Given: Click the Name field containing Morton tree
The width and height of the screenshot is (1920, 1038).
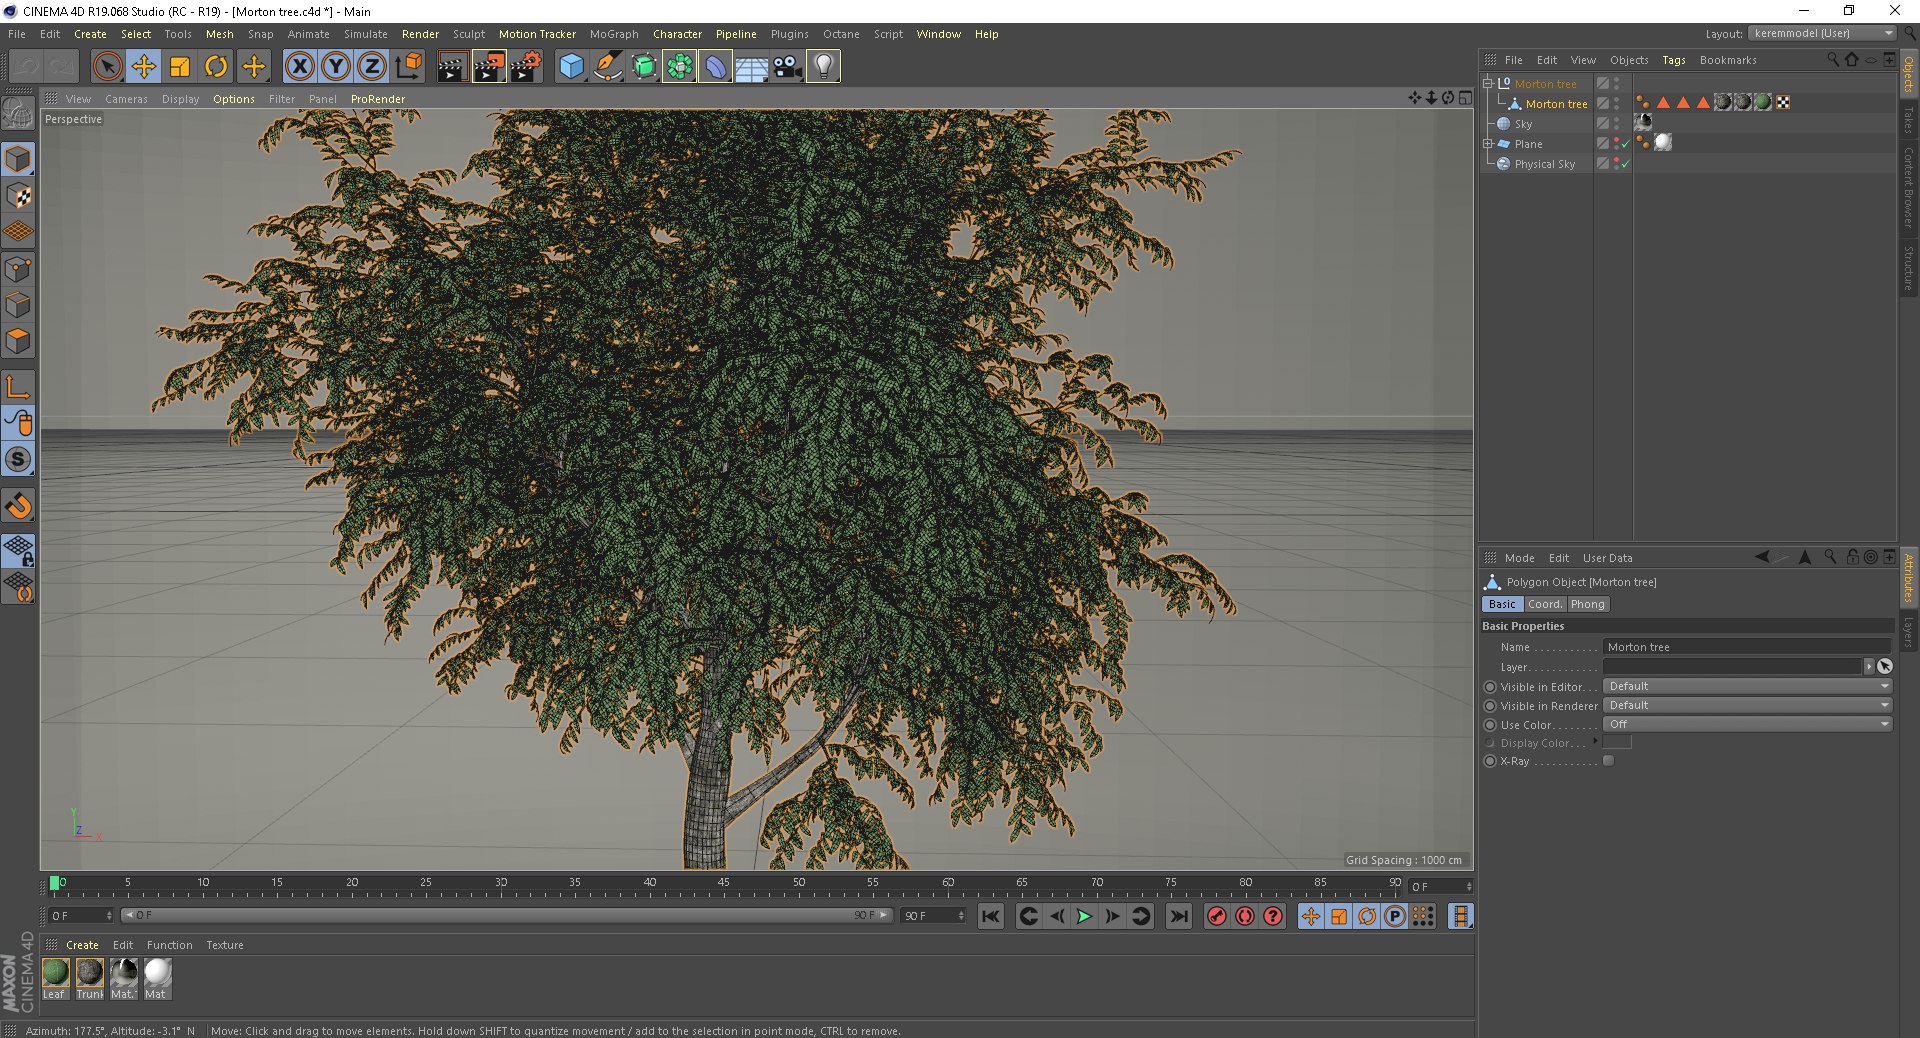Looking at the screenshot, I should [1747, 647].
